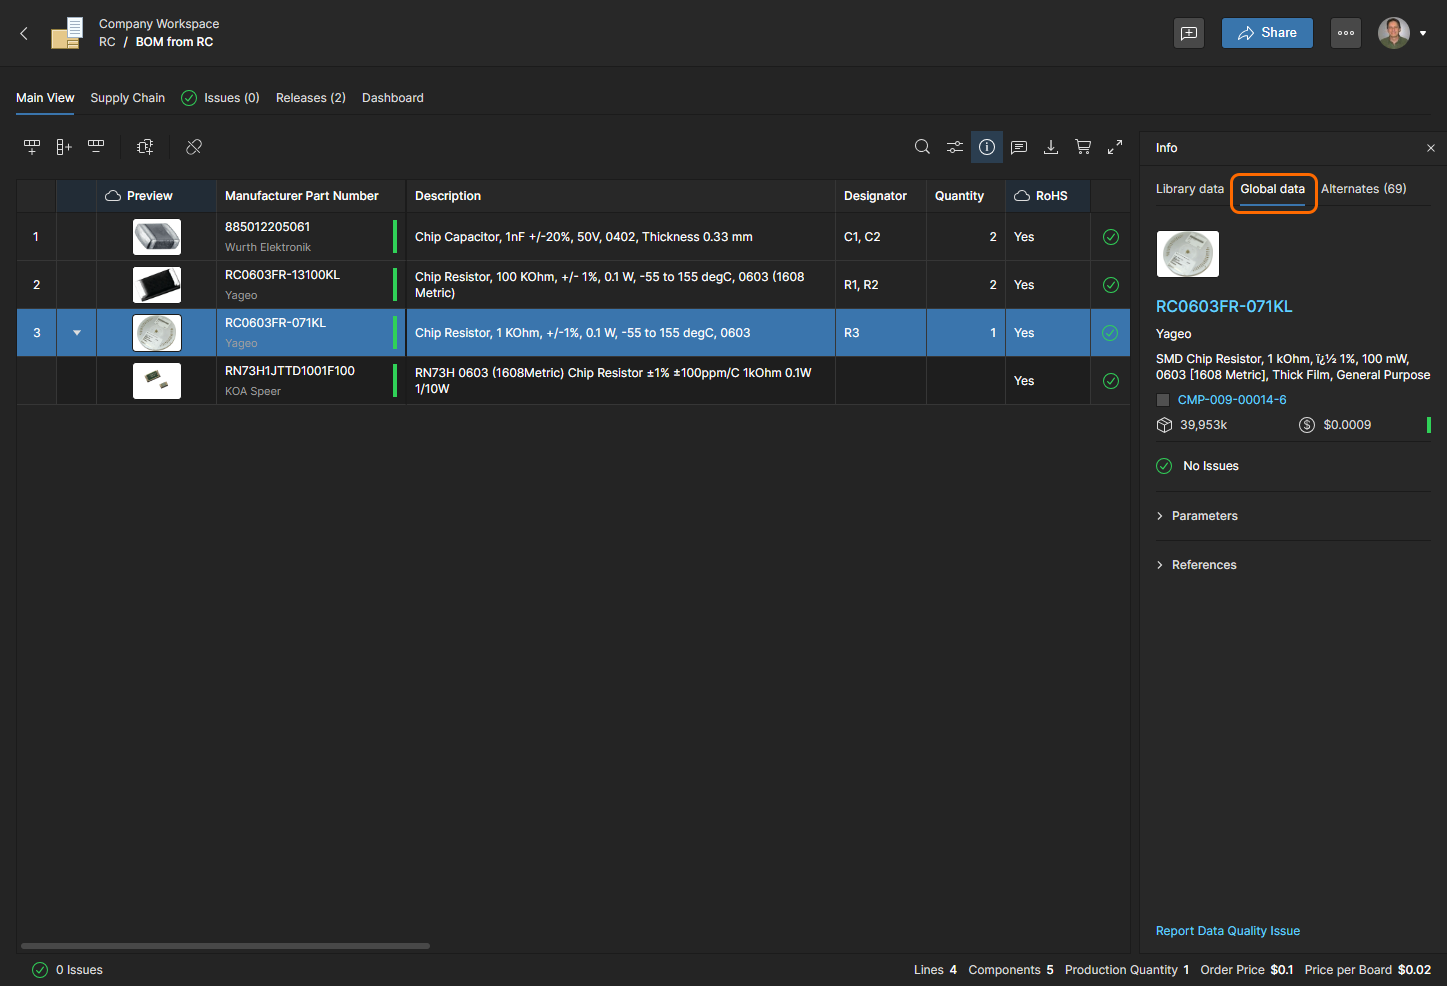Open BOM search with magnifier icon

tap(922, 147)
